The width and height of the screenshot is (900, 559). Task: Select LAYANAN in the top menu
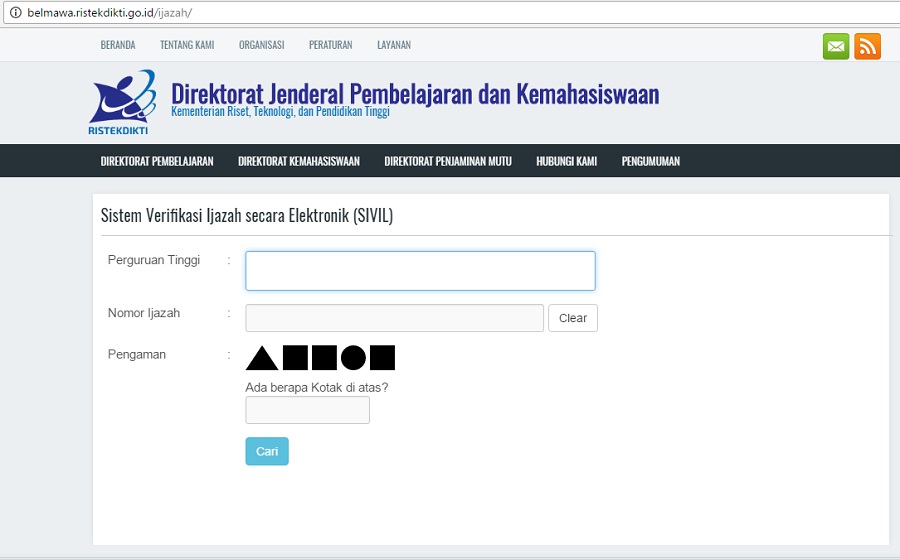coord(394,45)
